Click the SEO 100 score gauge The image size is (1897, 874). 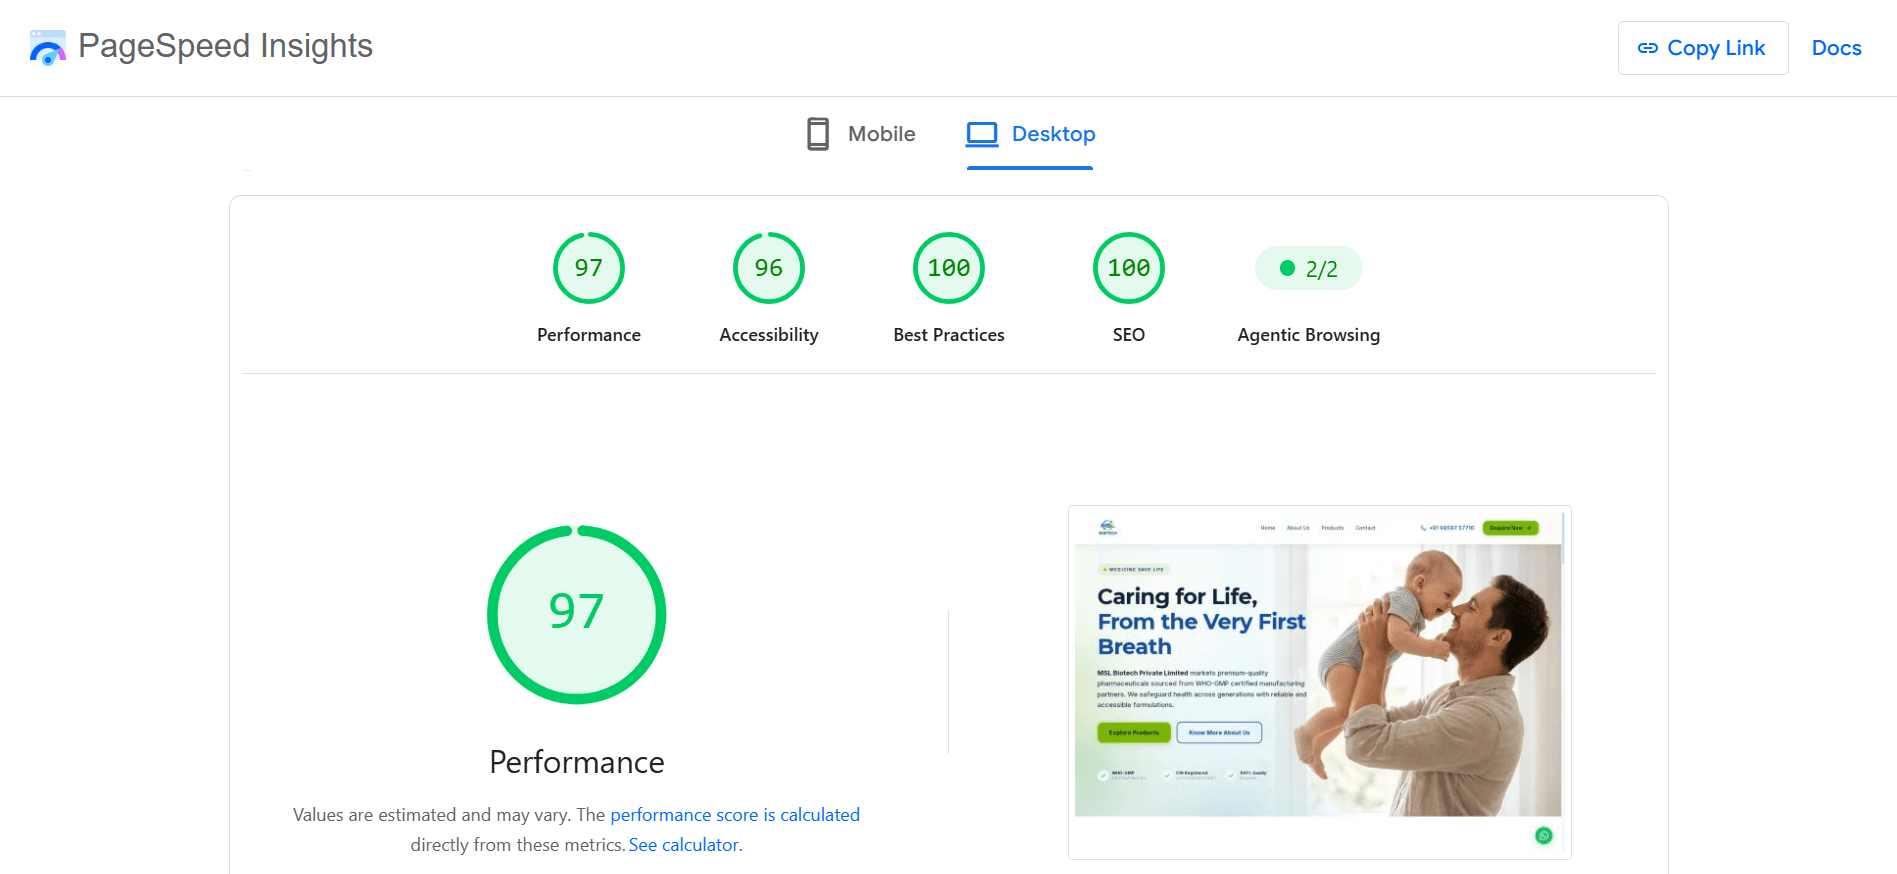pyautogui.click(x=1129, y=268)
